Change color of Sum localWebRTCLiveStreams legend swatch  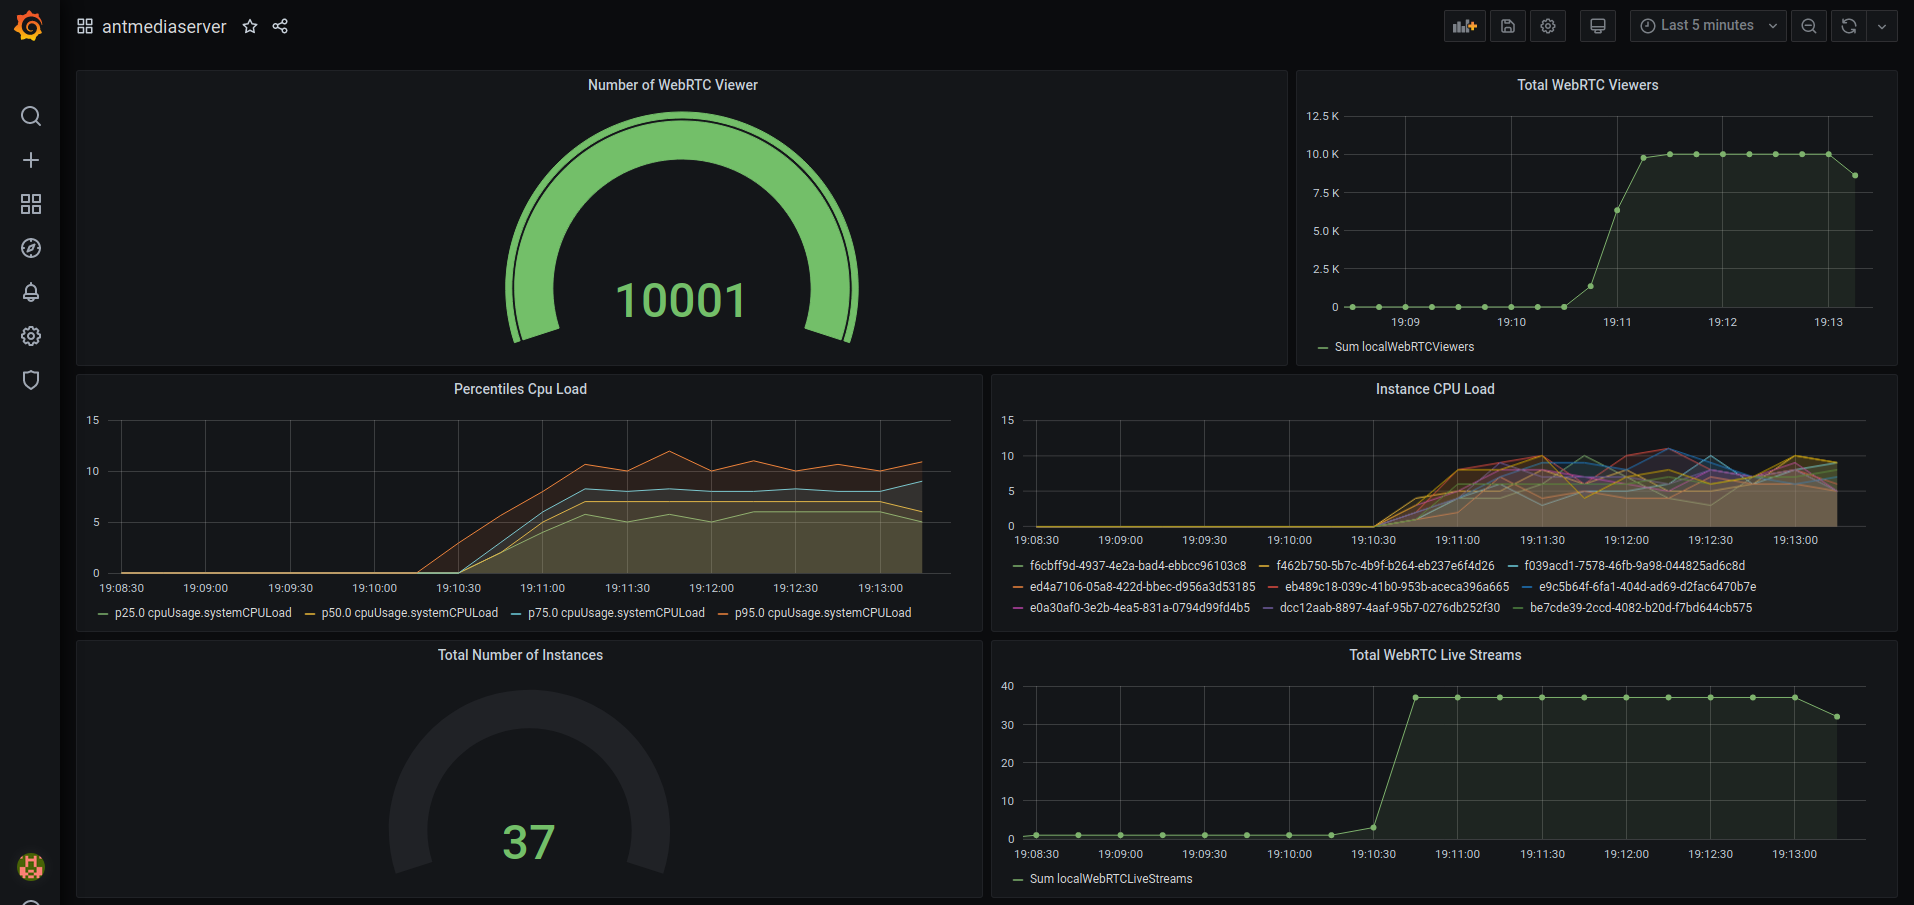1018,880
